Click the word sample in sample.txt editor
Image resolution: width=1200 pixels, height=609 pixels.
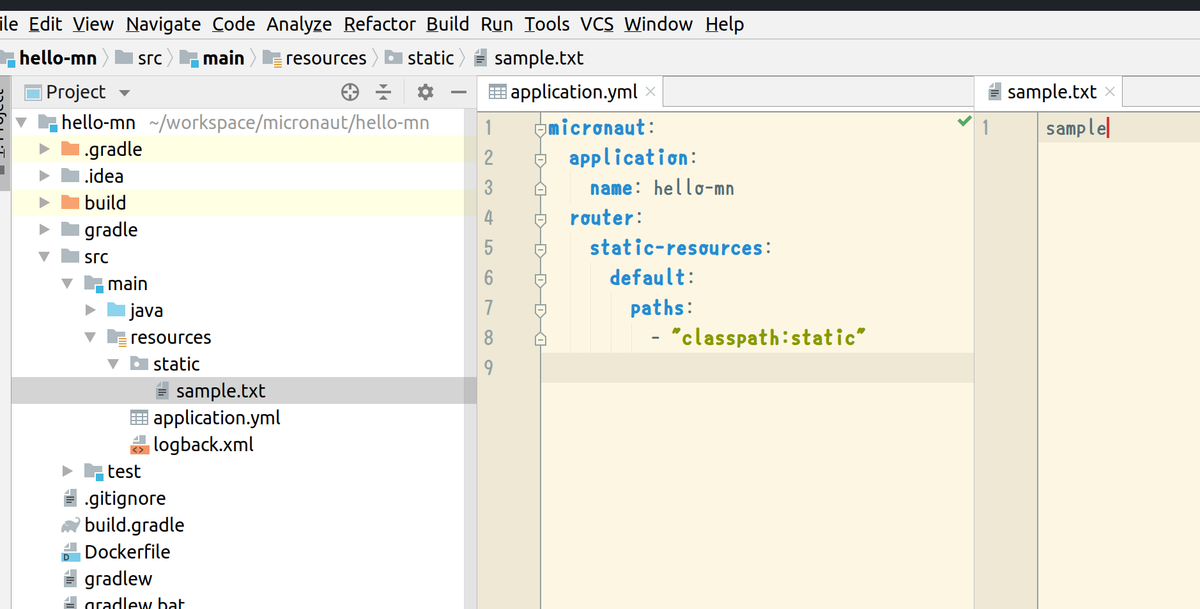click(x=1076, y=129)
